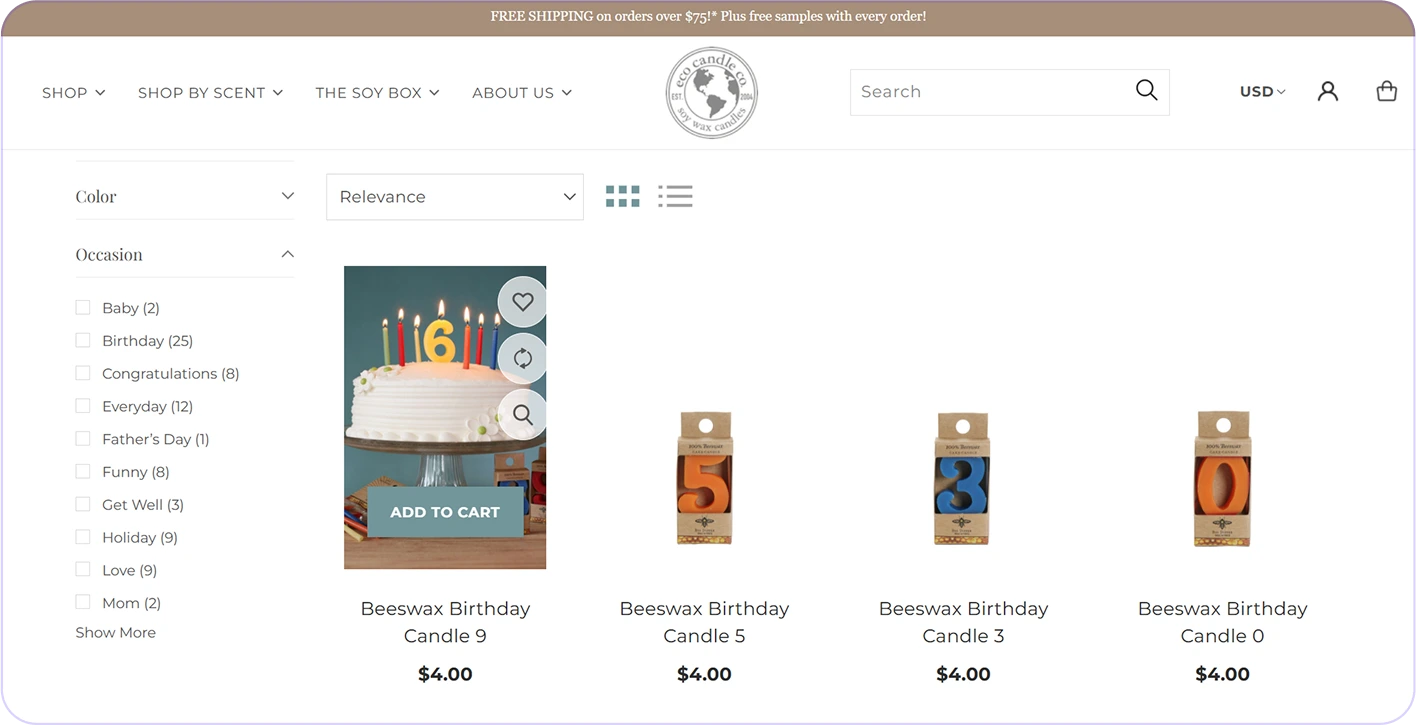Add Candle 9 to wishlist heart

[x=522, y=302]
